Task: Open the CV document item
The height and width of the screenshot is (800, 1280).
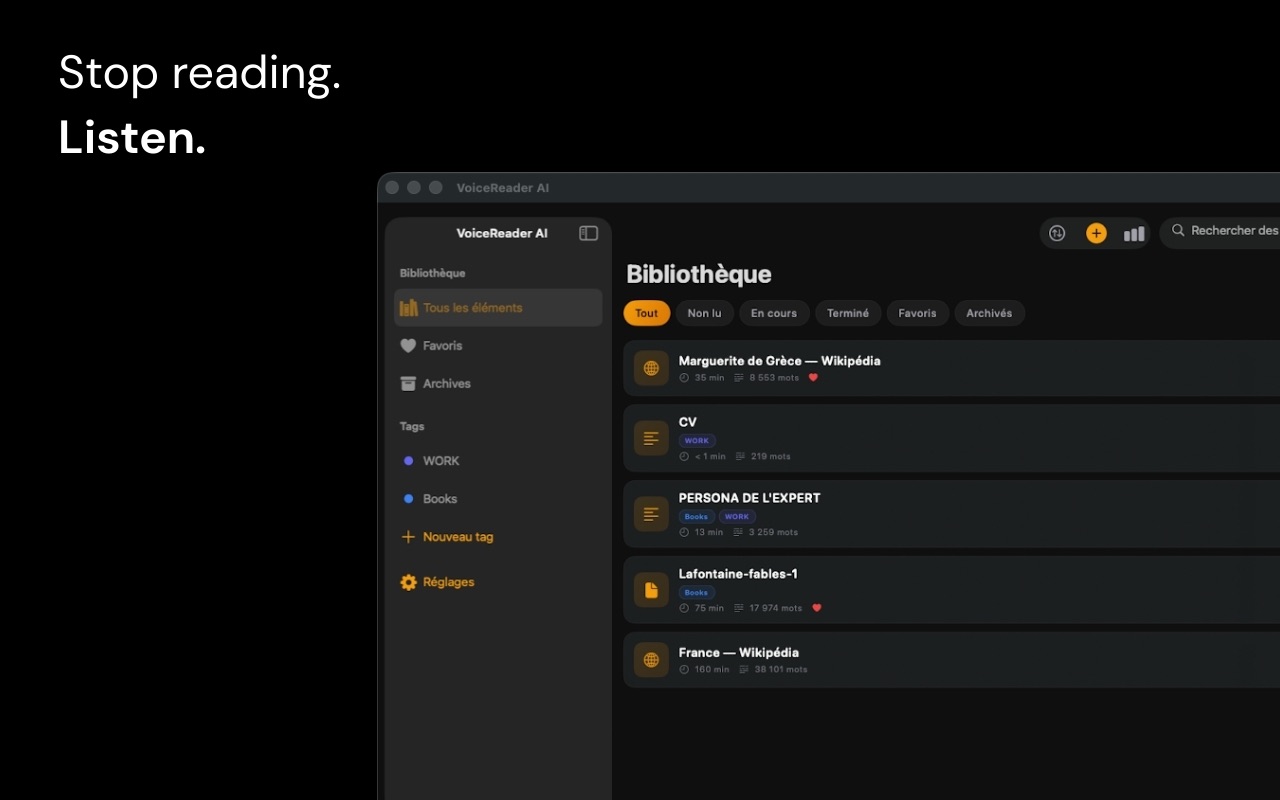Action: (x=951, y=438)
